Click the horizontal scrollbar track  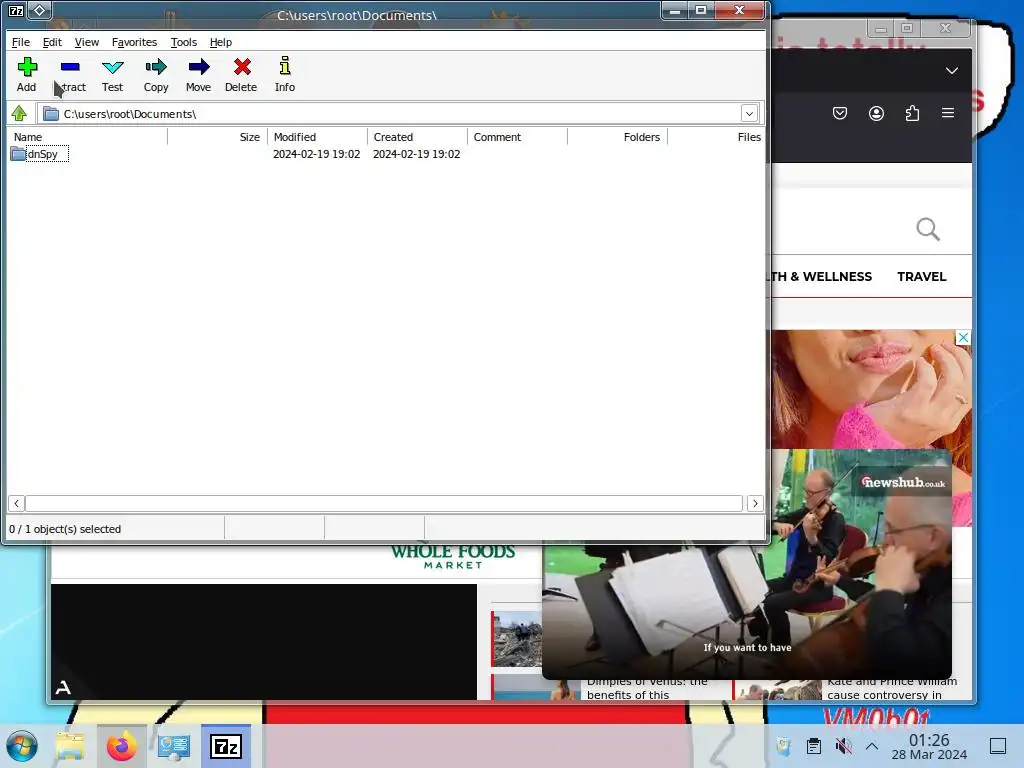[384, 504]
